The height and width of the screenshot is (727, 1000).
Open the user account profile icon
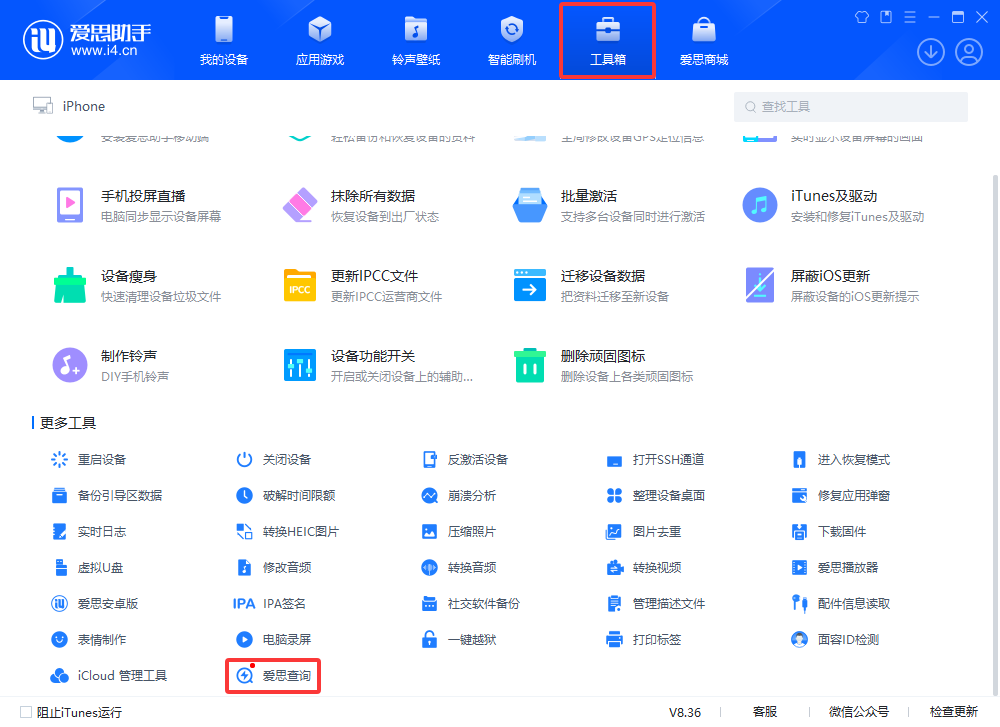coord(969,52)
